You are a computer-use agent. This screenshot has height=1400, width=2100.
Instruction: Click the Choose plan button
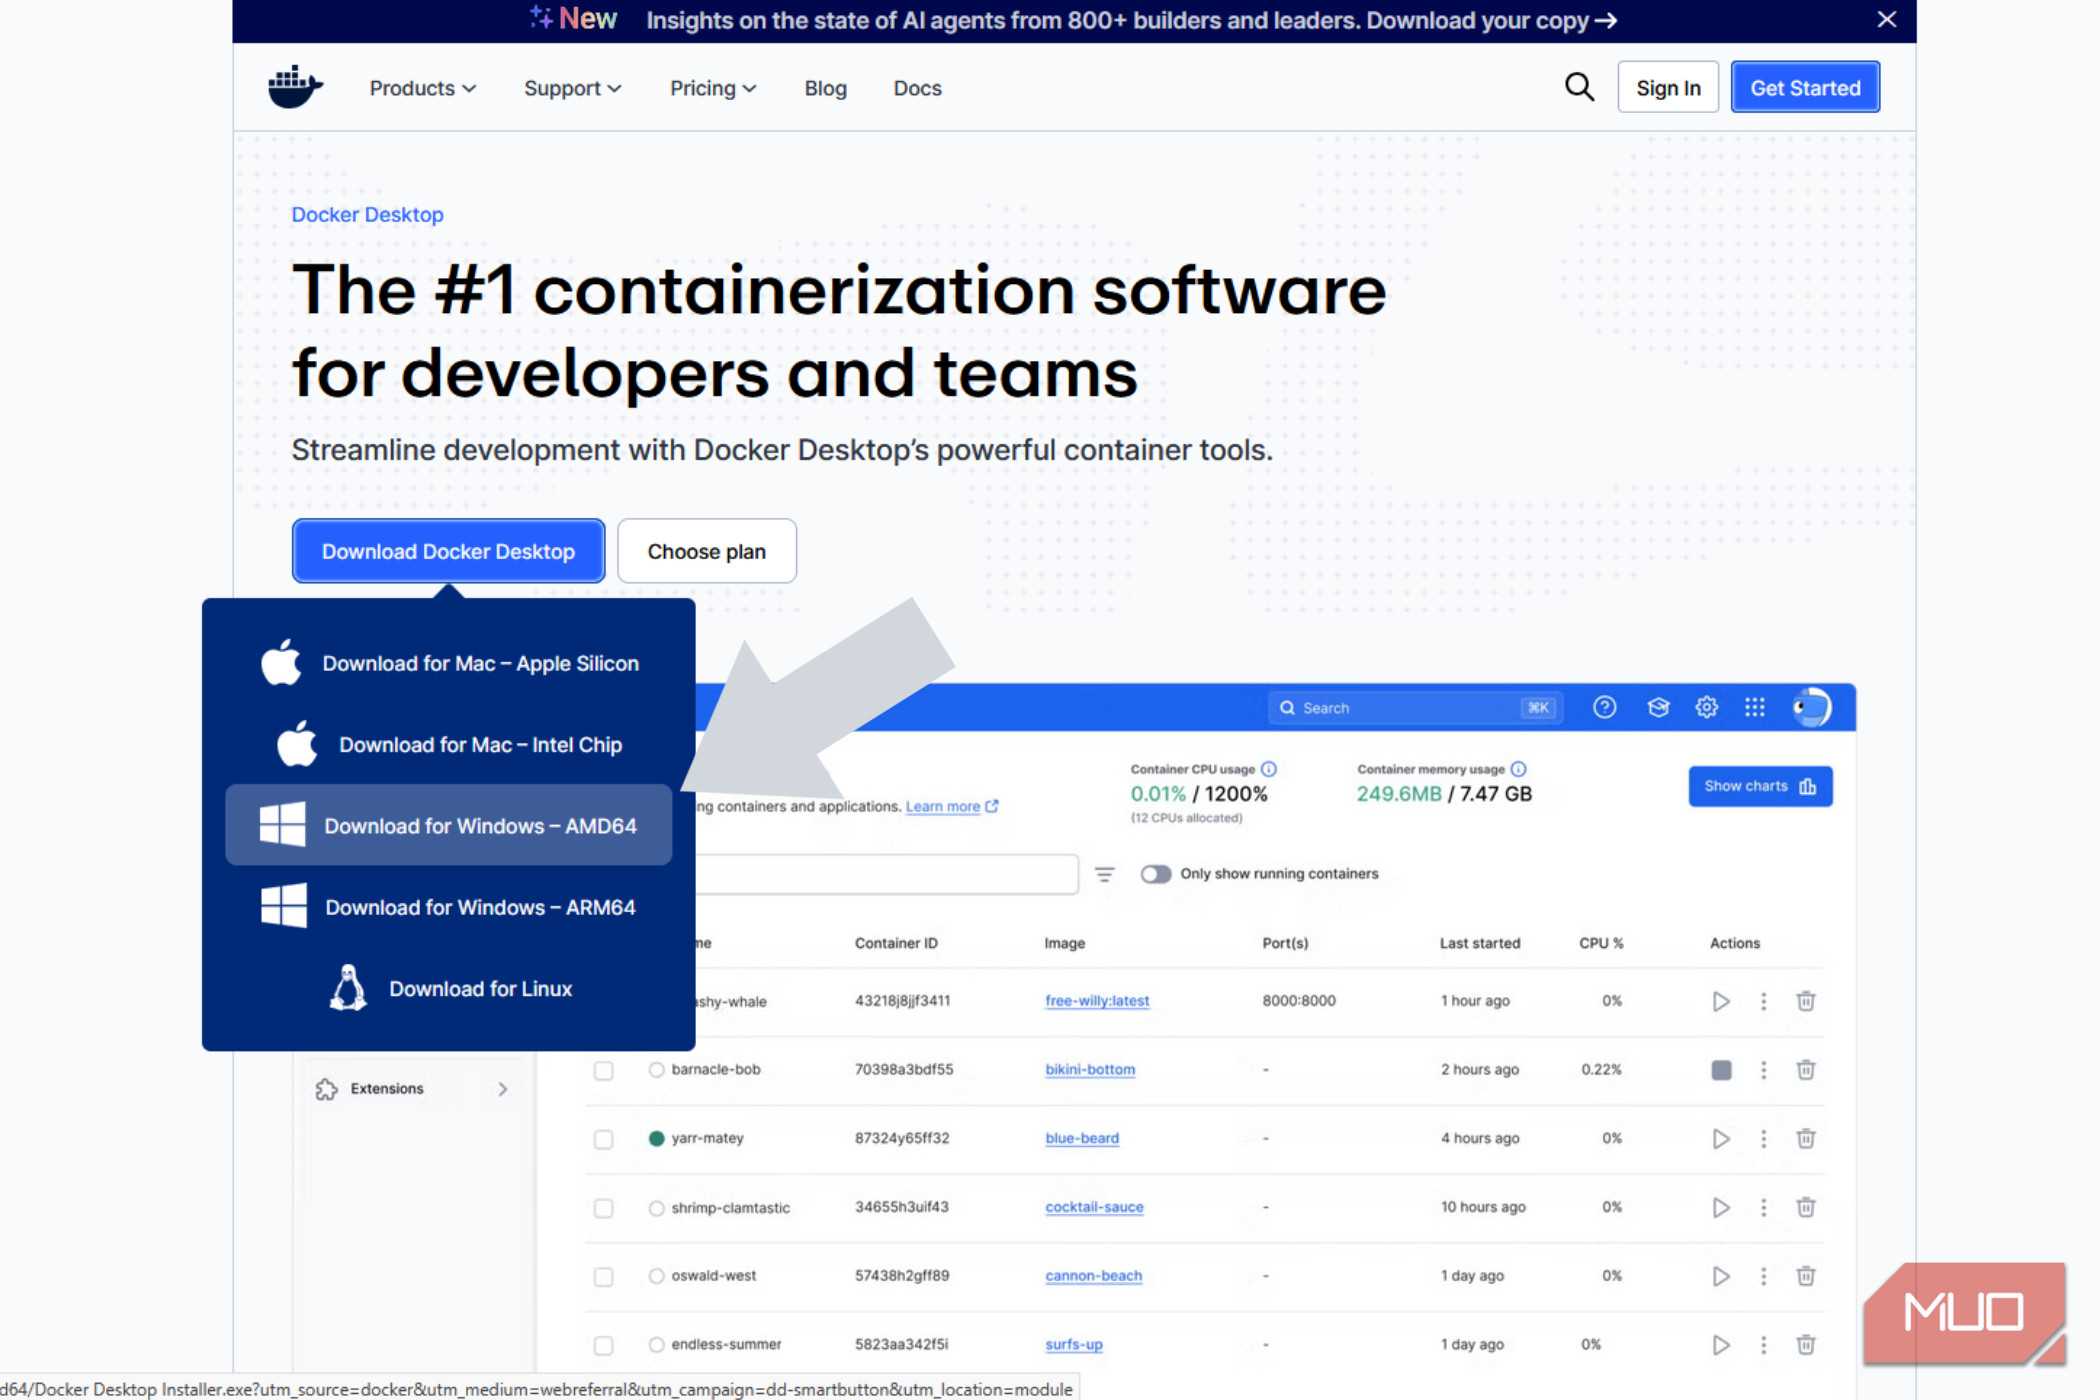tap(707, 551)
